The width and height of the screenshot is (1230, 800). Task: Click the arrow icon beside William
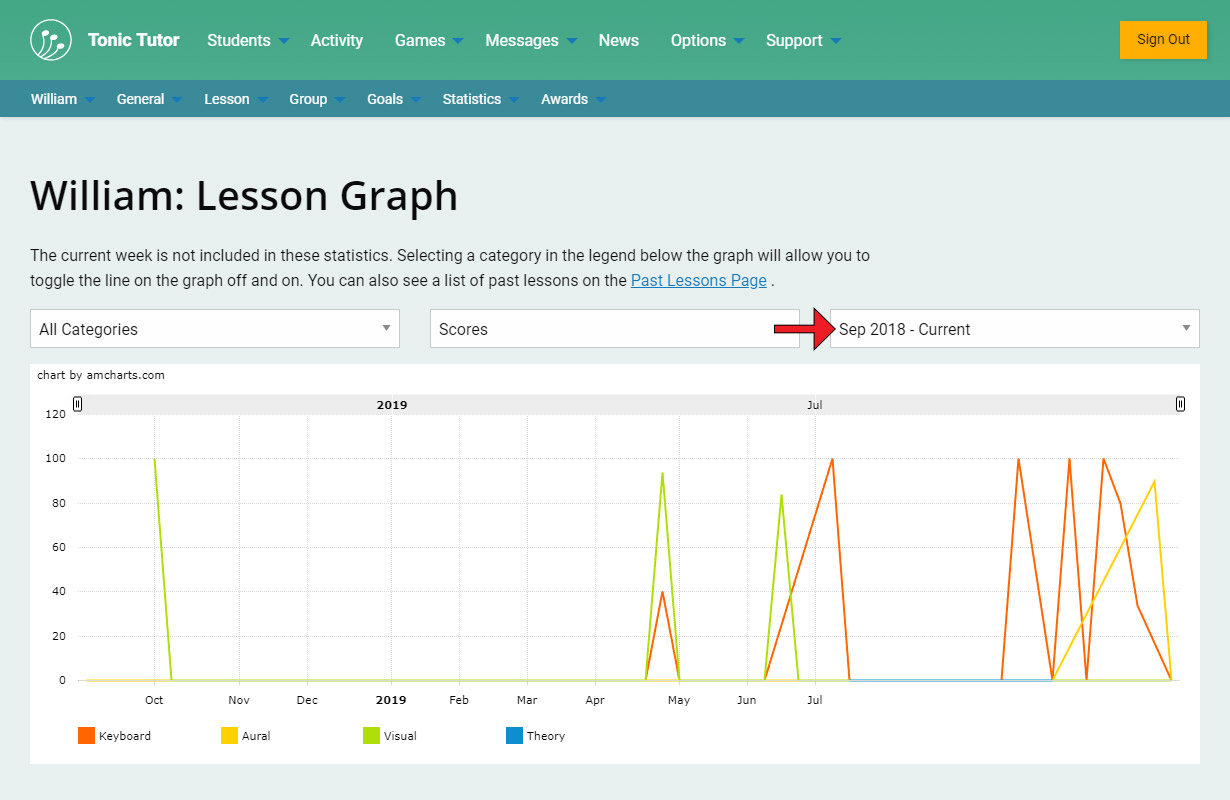point(90,100)
